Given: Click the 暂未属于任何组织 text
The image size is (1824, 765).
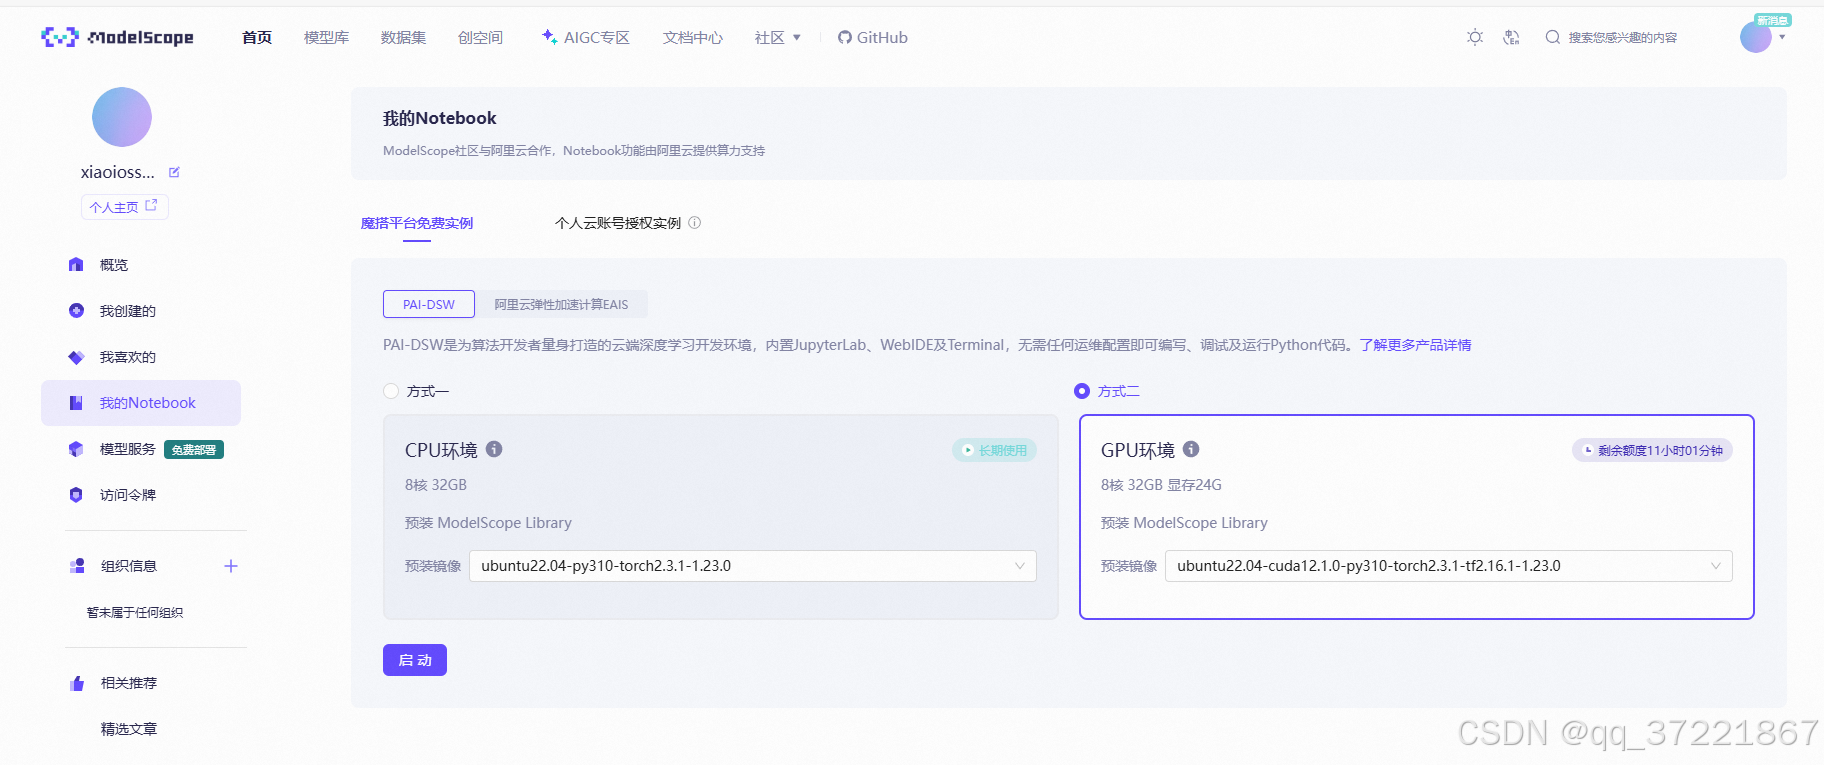Looking at the screenshot, I should pos(135,612).
